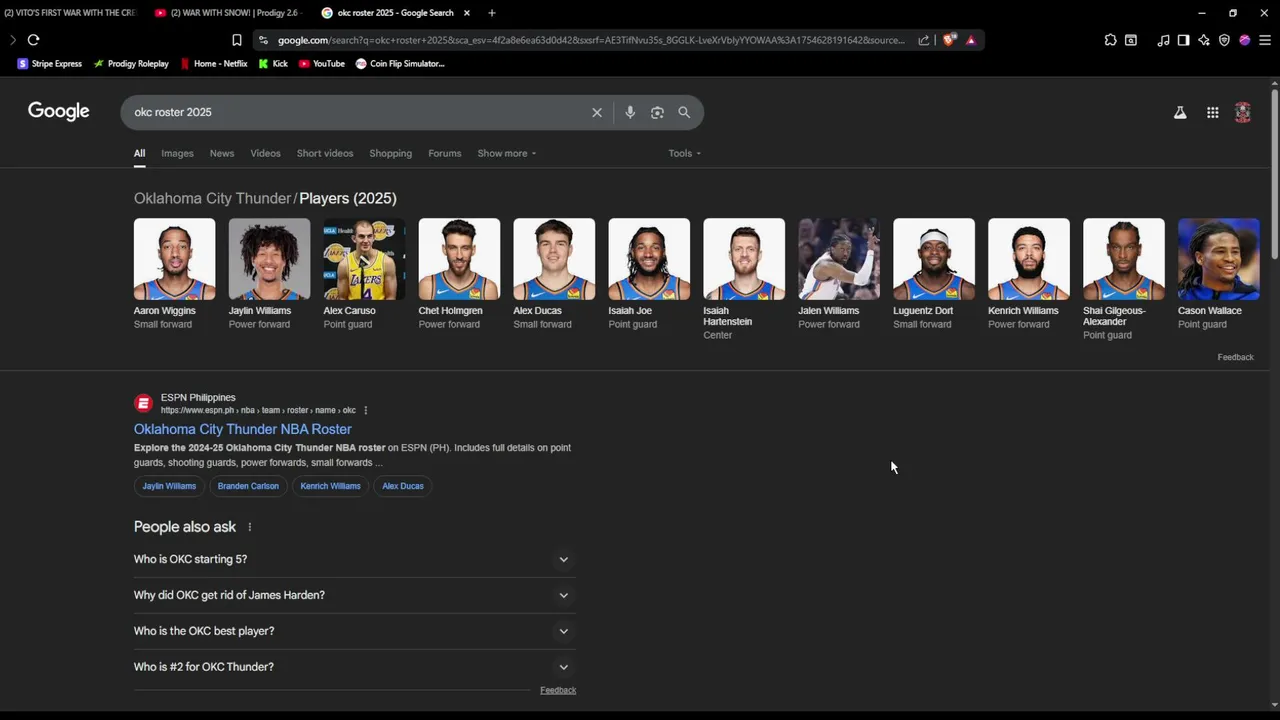1280x720 pixels.
Task: Click the Kenrich Williams sitelink chip
Action: pyautogui.click(x=330, y=486)
